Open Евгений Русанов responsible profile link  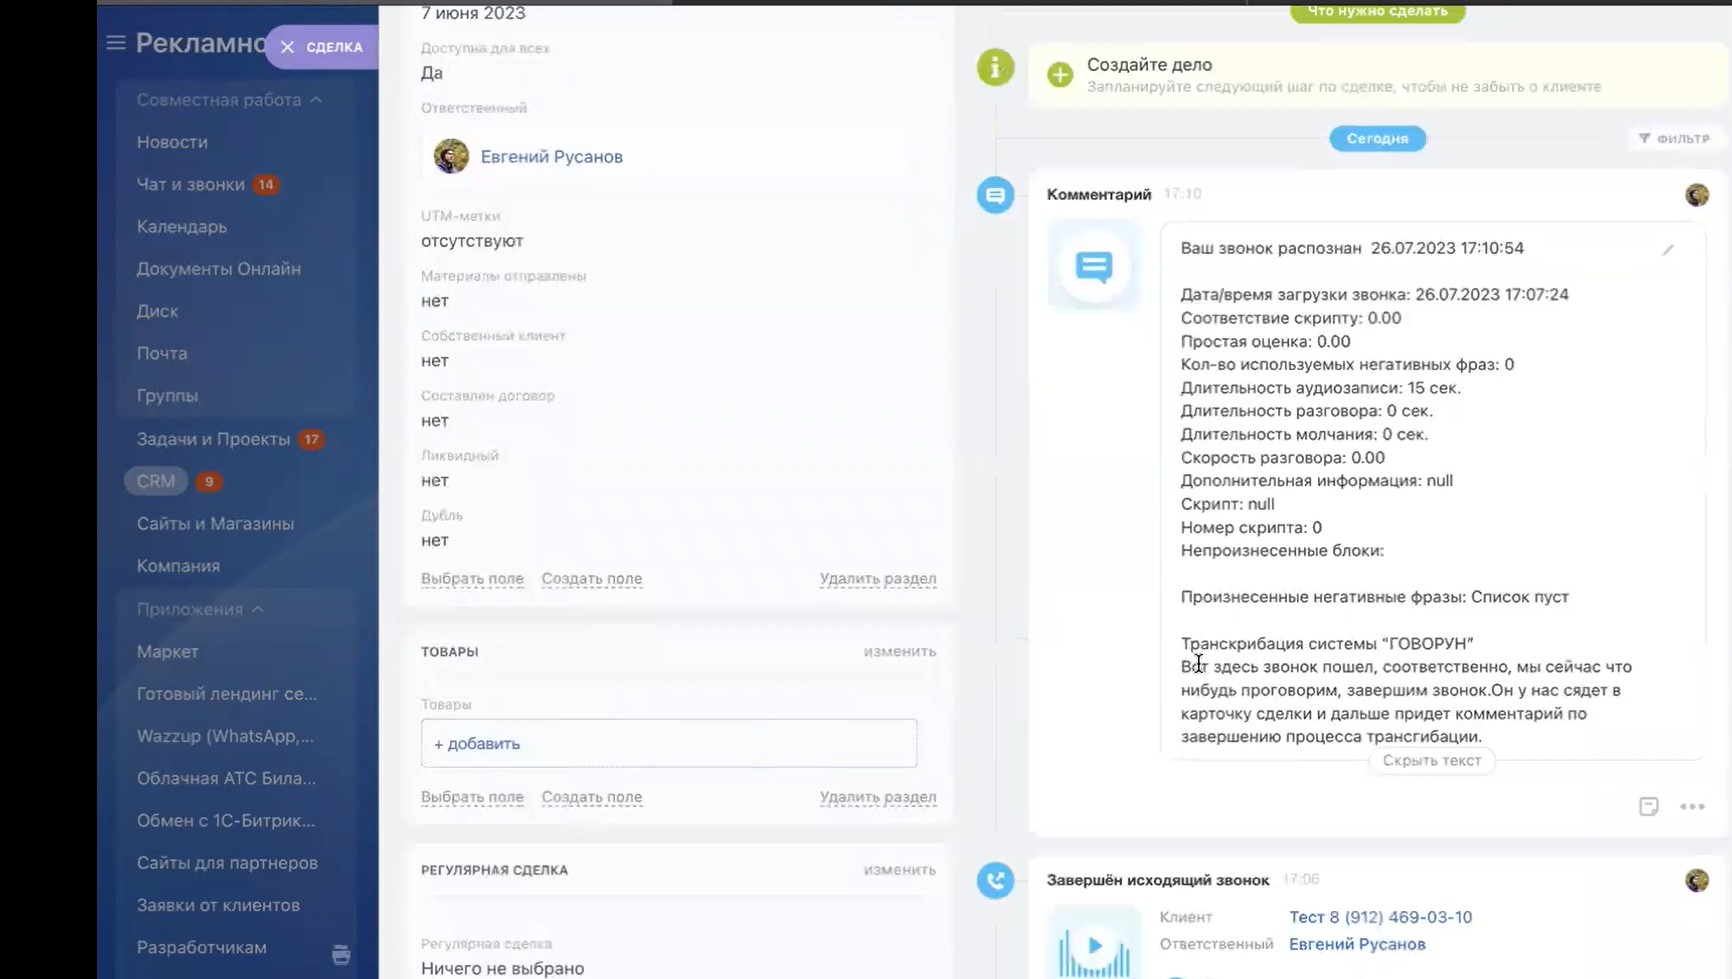click(x=552, y=157)
